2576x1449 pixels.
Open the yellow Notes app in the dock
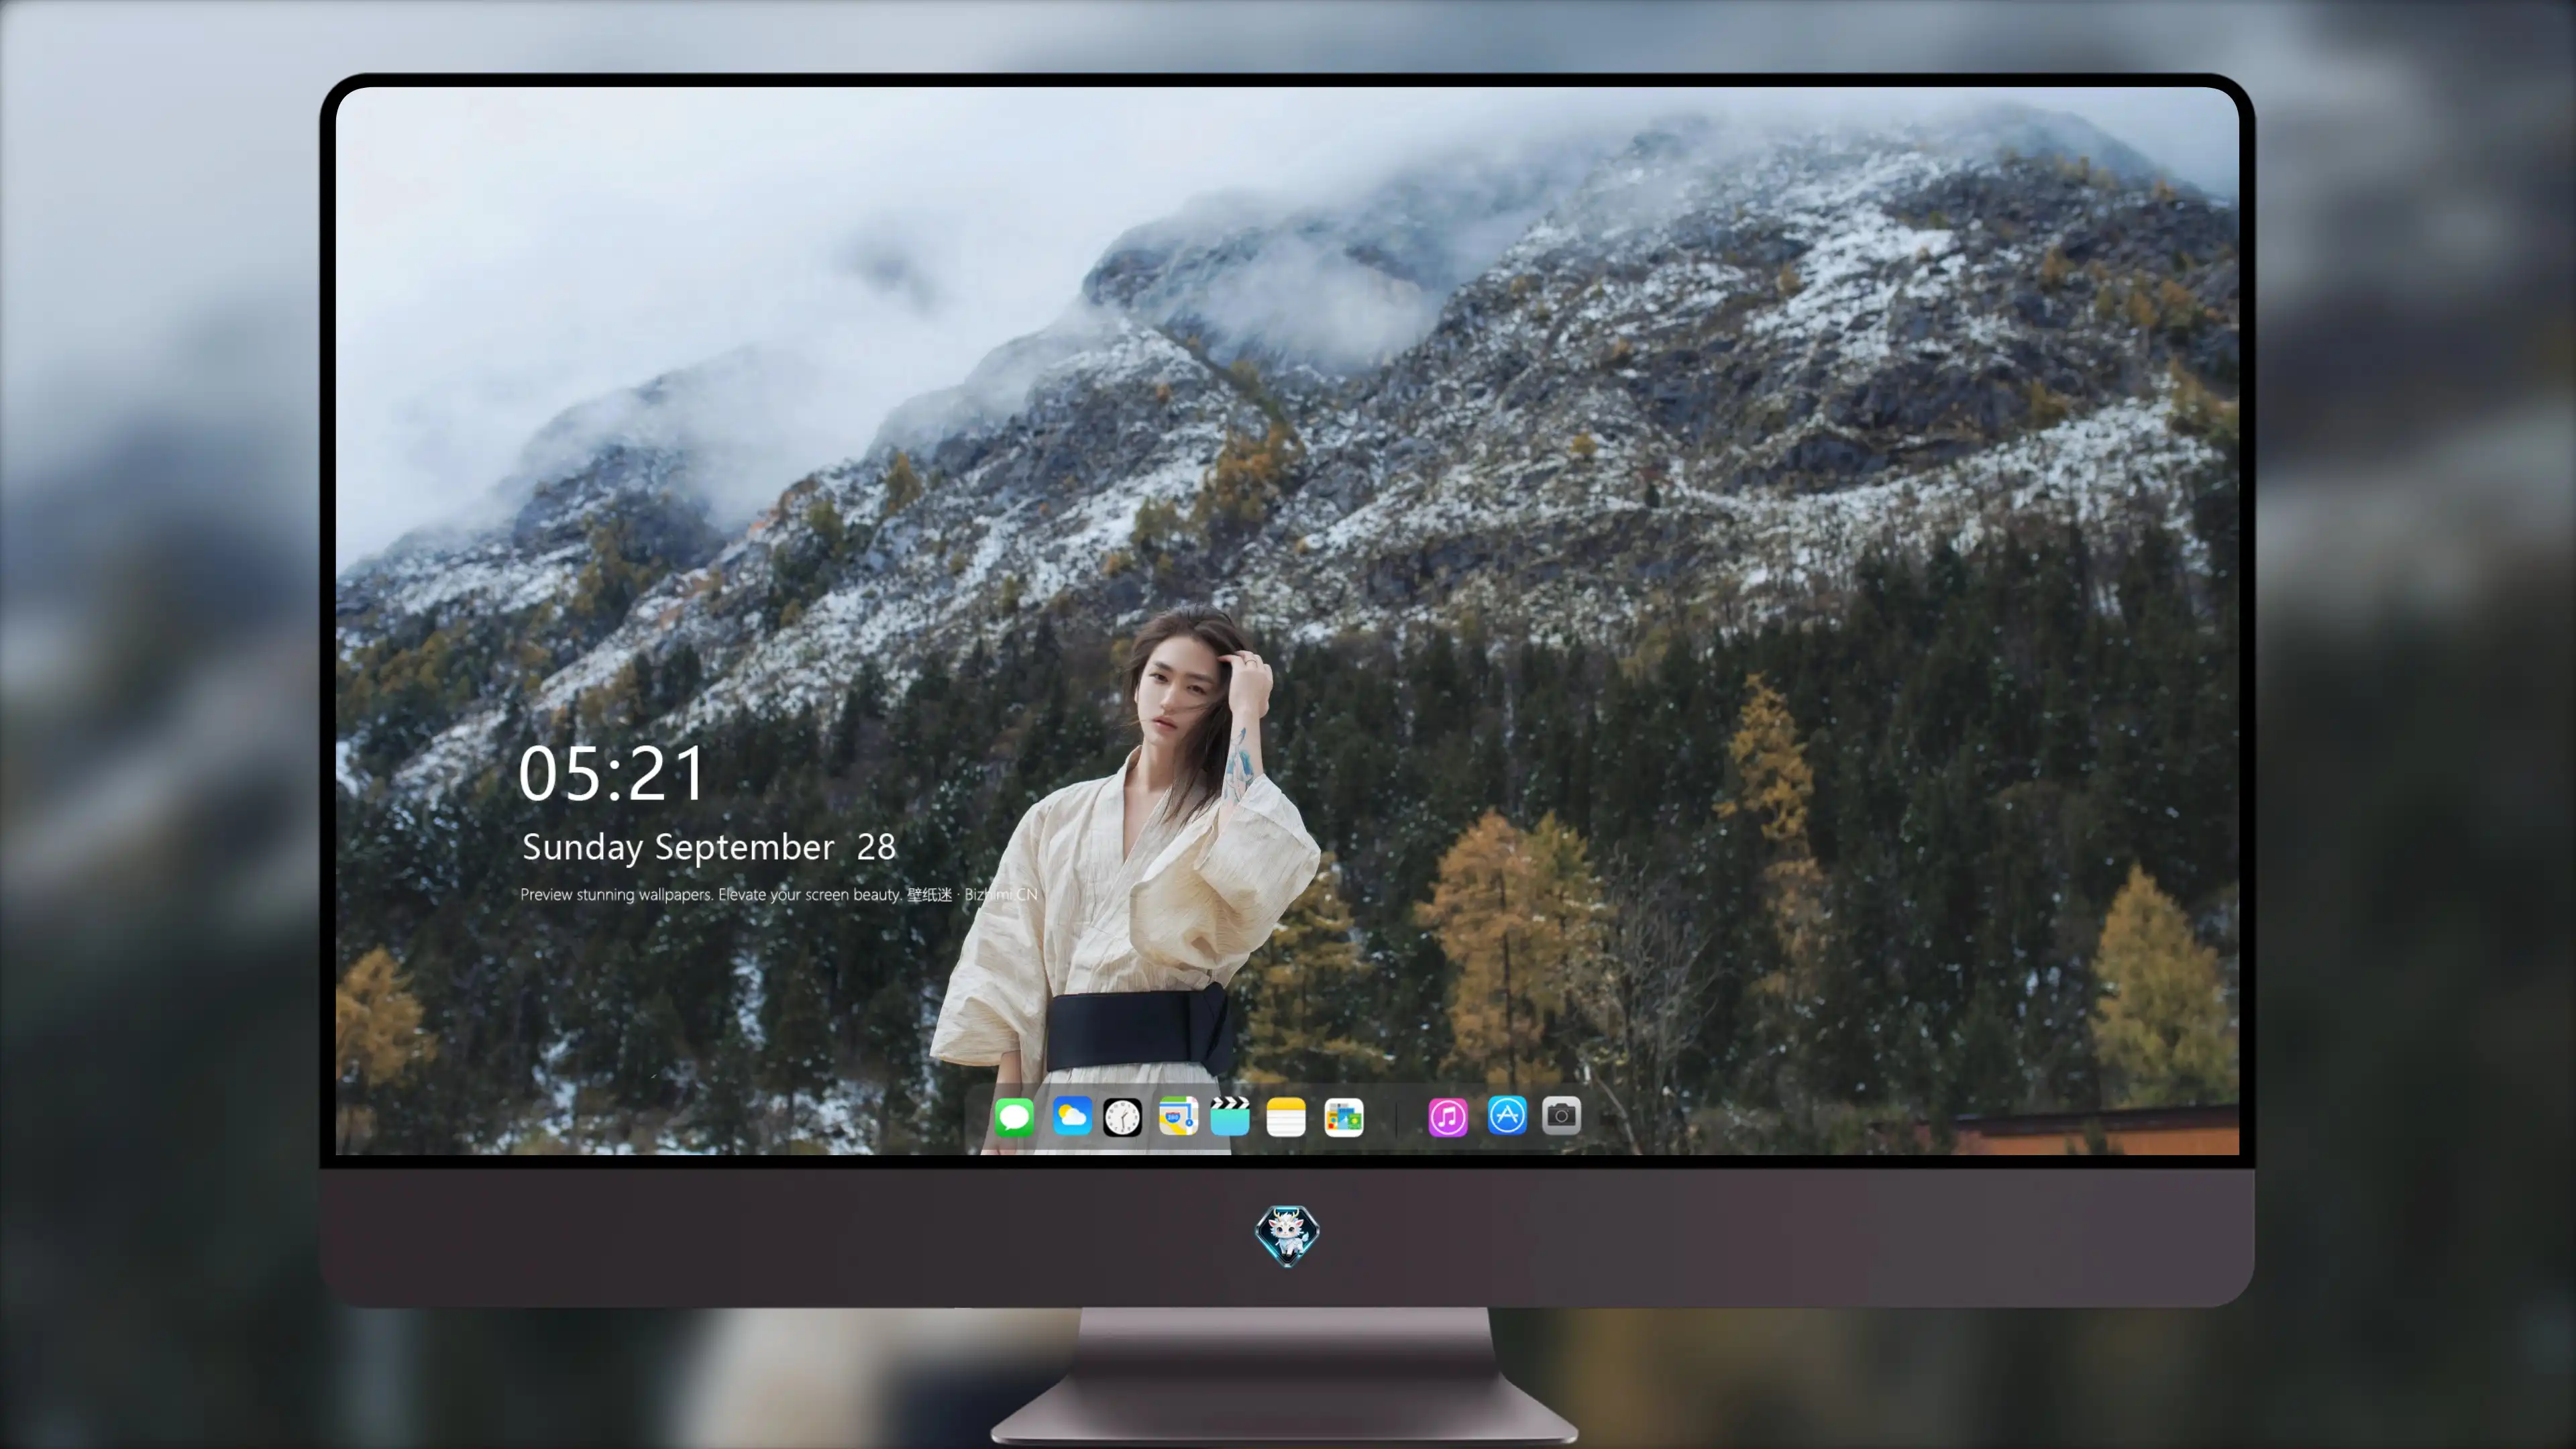click(1286, 1117)
